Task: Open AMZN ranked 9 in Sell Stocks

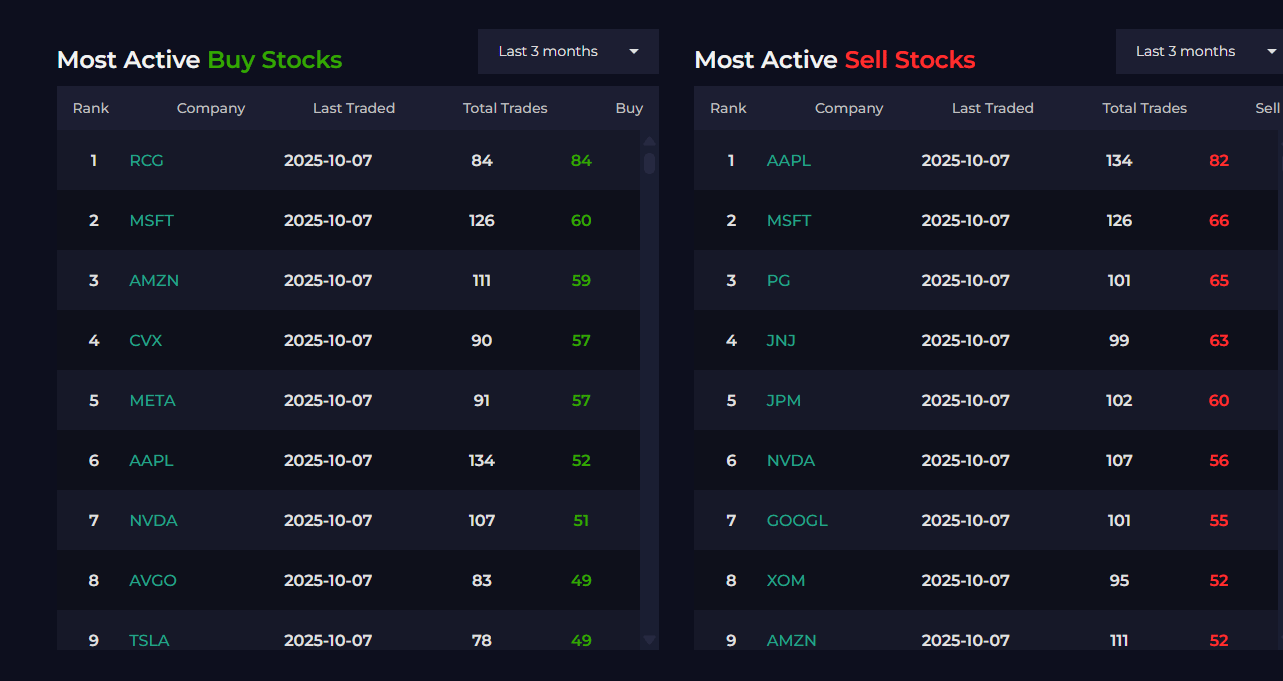Action: coord(792,640)
